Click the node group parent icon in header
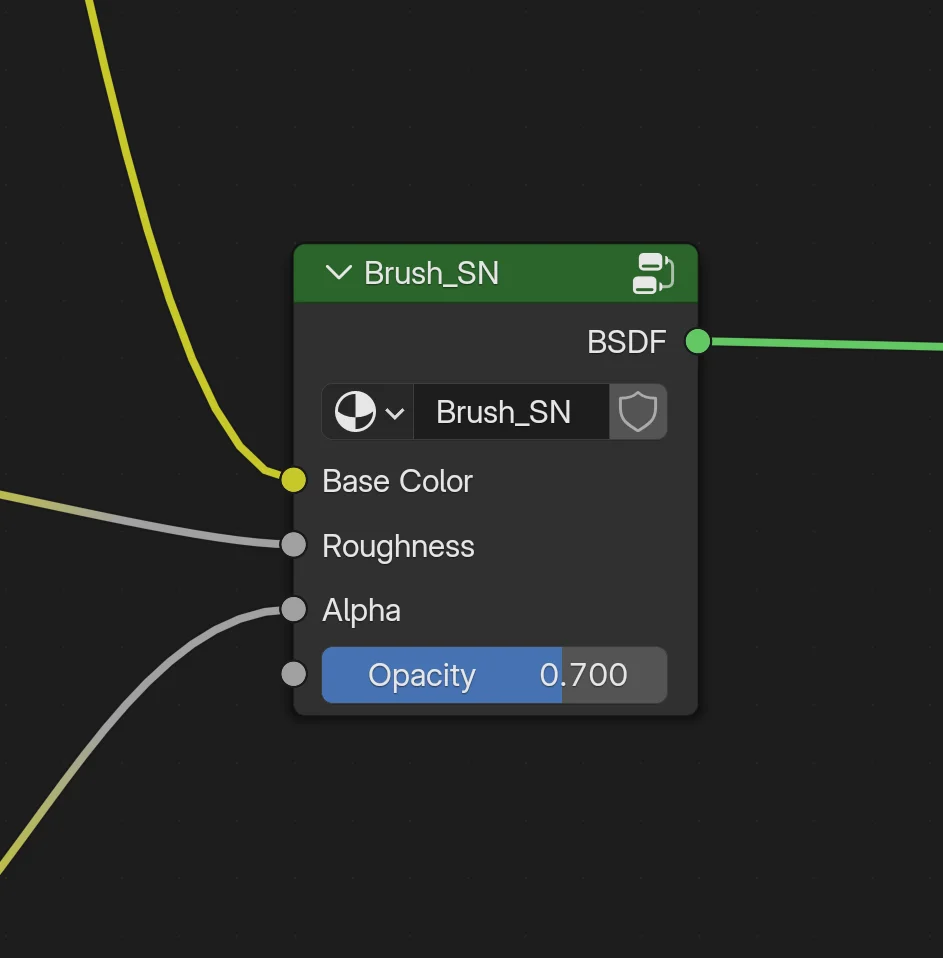The width and height of the screenshot is (943, 958). [x=655, y=272]
